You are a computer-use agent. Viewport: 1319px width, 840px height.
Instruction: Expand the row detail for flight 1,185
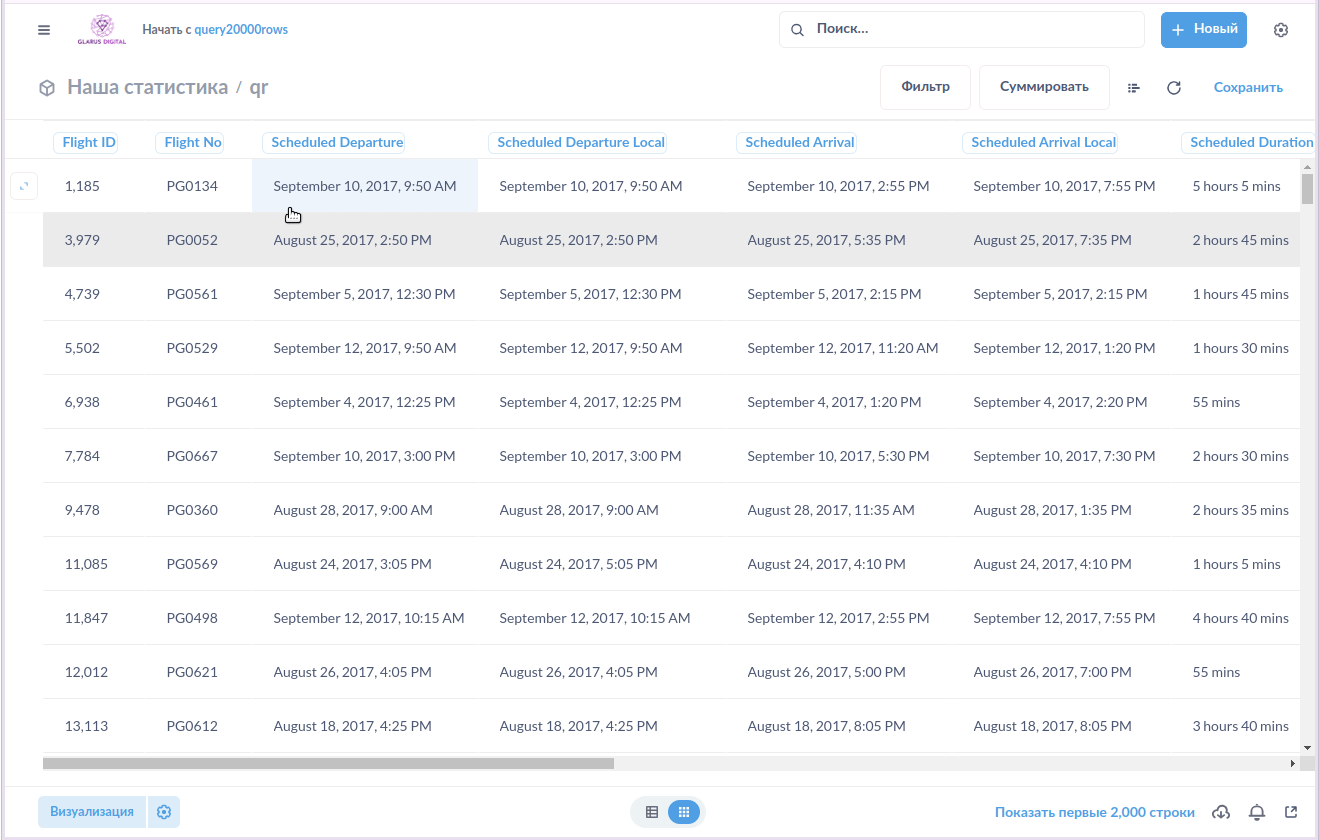click(x=24, y=186)
